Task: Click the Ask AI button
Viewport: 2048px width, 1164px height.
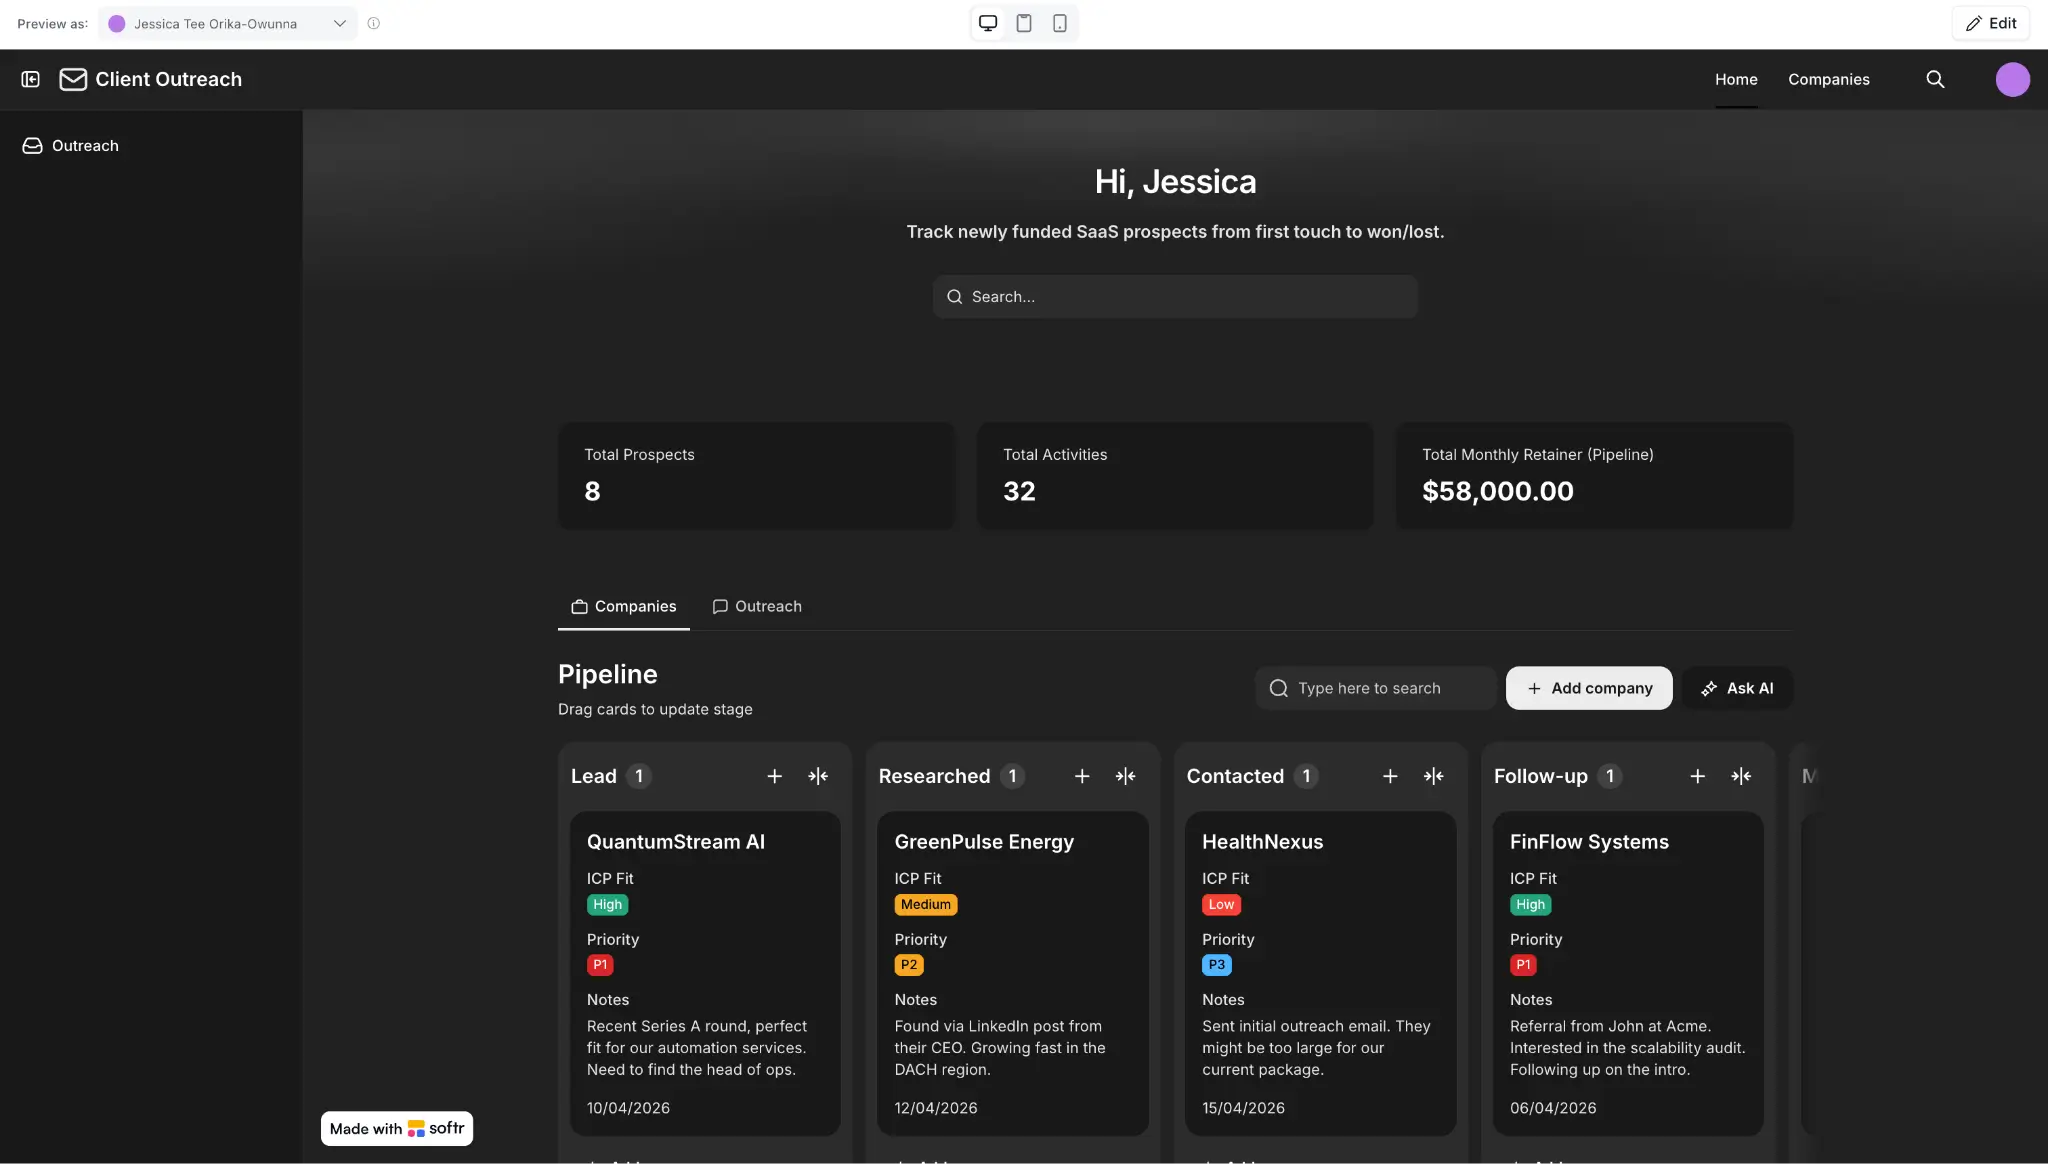Action: [x=1737, y=688]
